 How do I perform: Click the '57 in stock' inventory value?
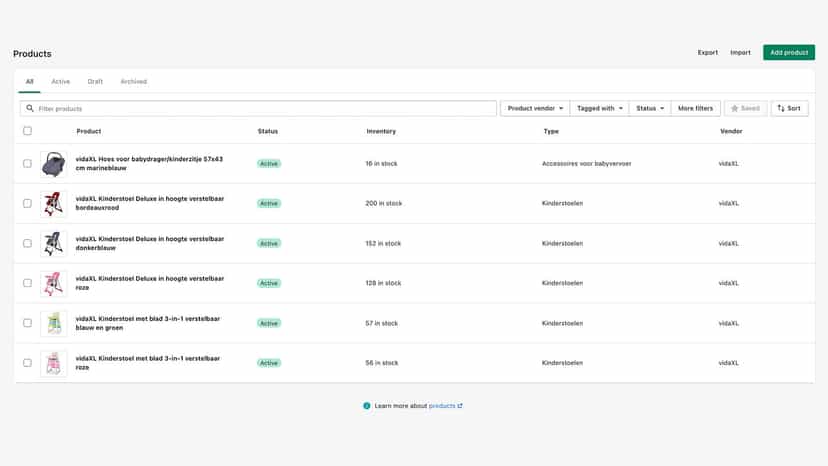click(x=382, y=323)
